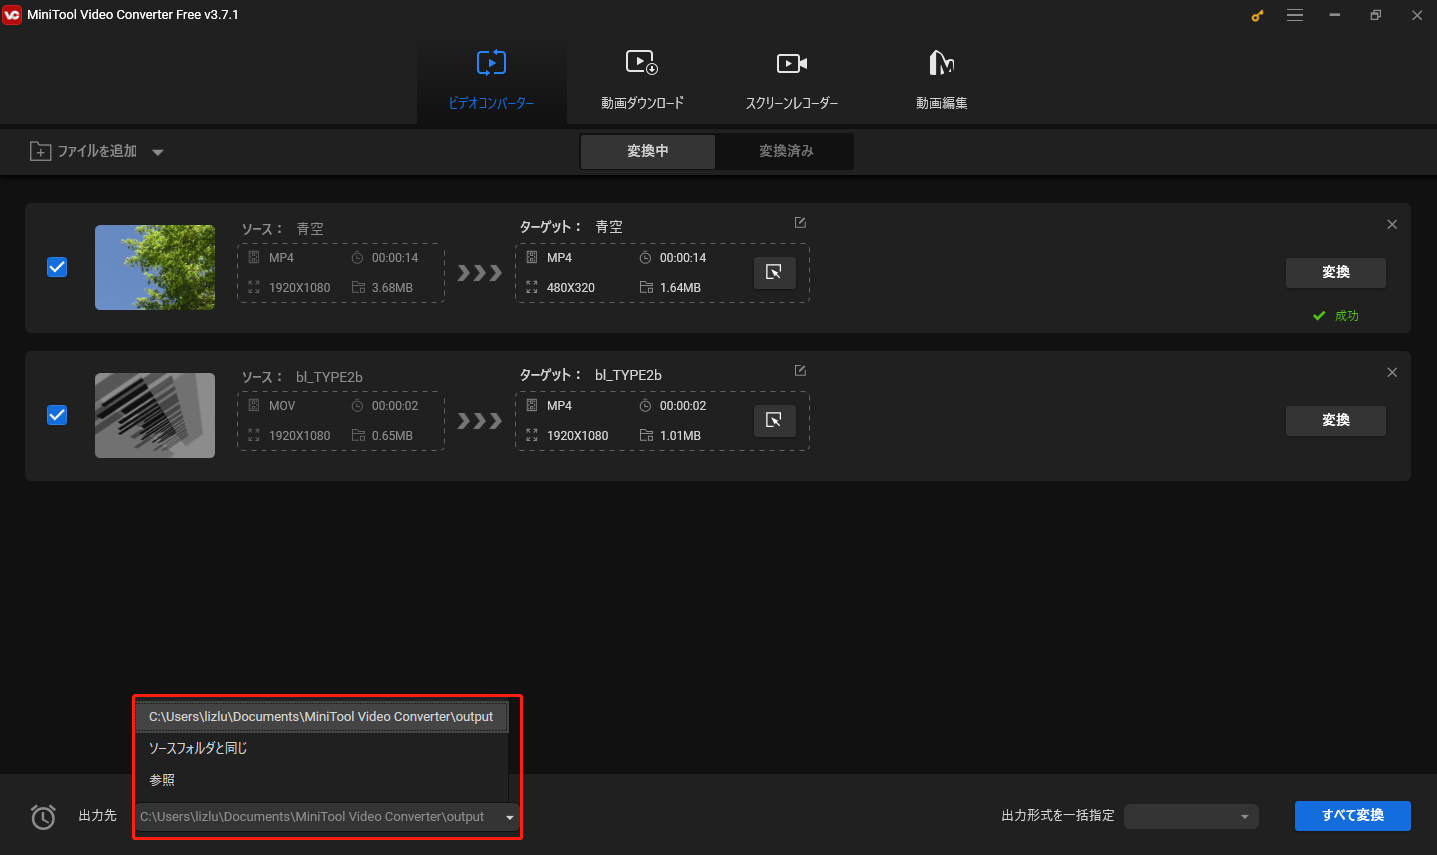
Task: Click the 成功 status text
Action: pos(1347,316)
